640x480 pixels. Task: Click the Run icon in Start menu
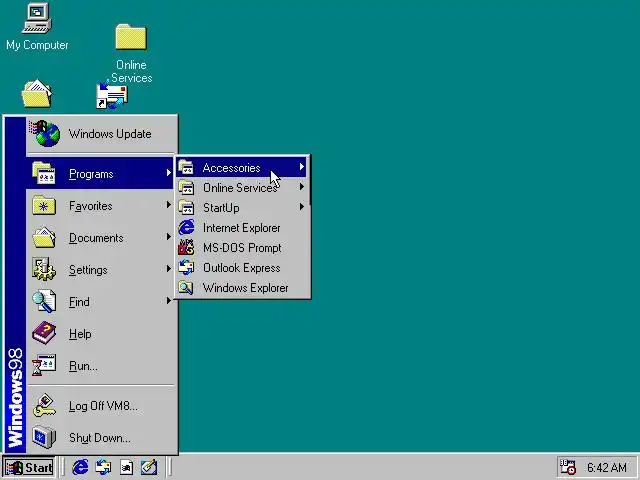coord(44,365)
